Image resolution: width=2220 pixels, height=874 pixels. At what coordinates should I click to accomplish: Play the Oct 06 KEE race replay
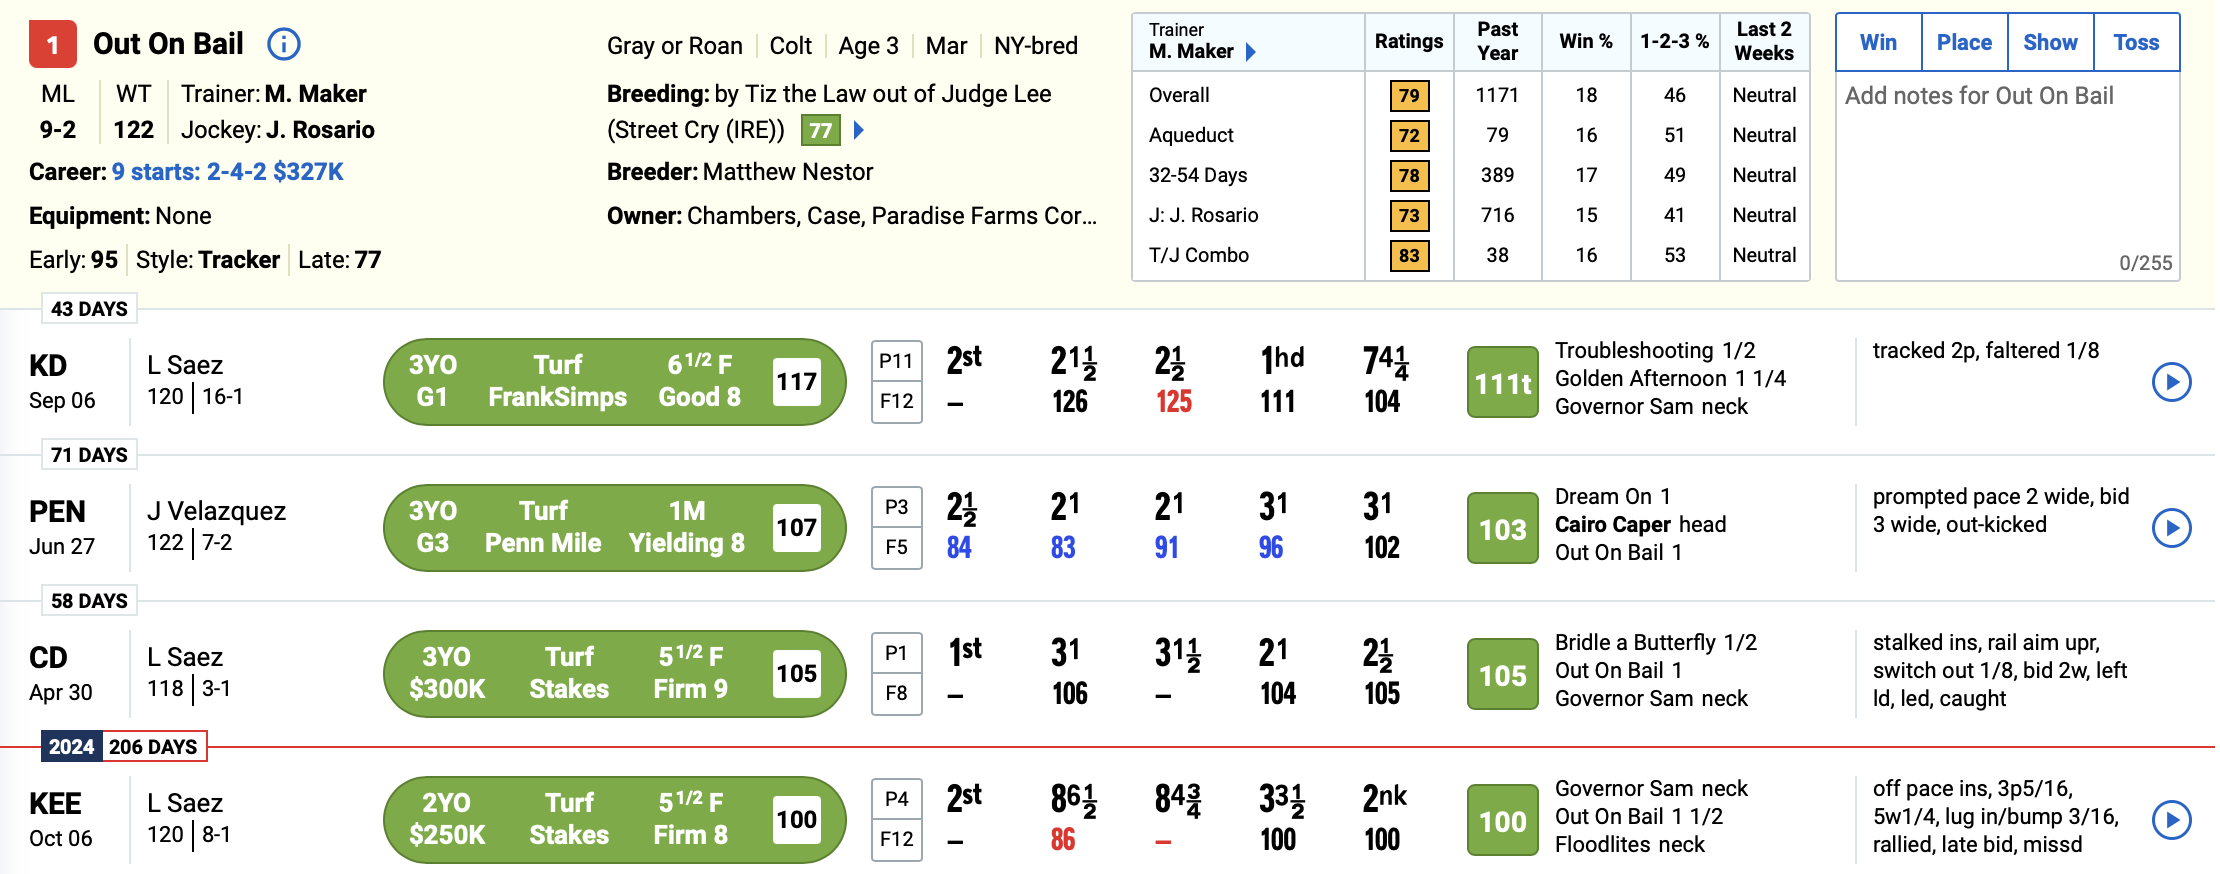(2171, 820)
